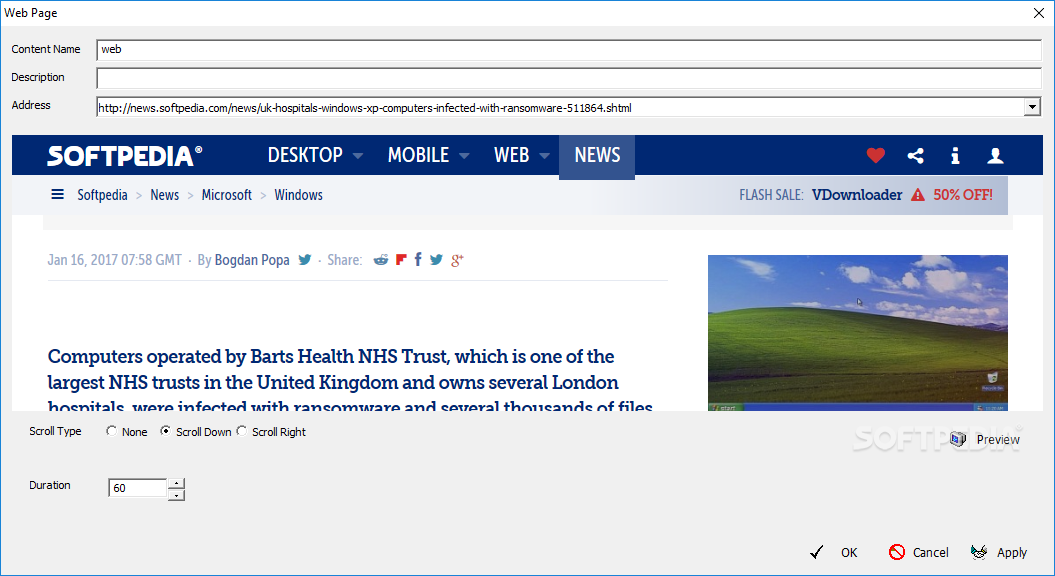The height and width of the screenshot is (576, 1055).
Task: Share article via Twitter icon after Share
Action: 436,260
